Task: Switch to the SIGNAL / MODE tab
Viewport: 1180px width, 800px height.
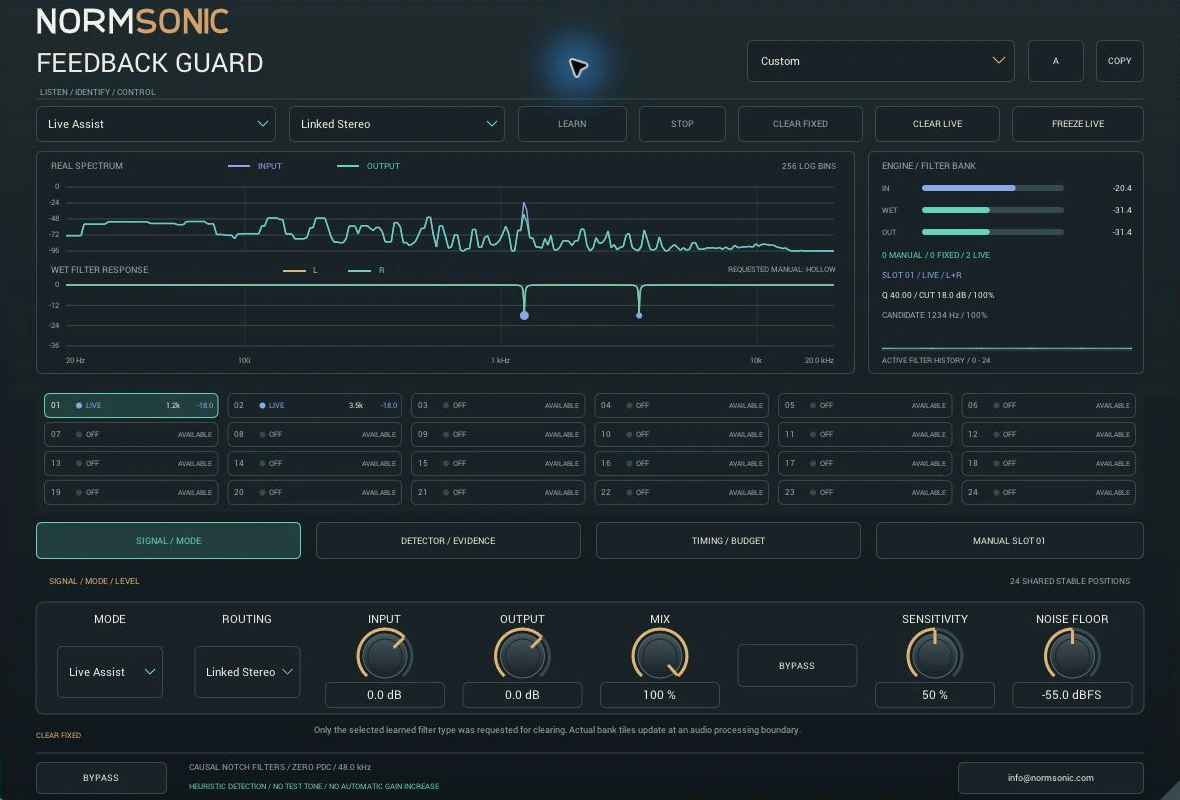Action: (169, 541)
